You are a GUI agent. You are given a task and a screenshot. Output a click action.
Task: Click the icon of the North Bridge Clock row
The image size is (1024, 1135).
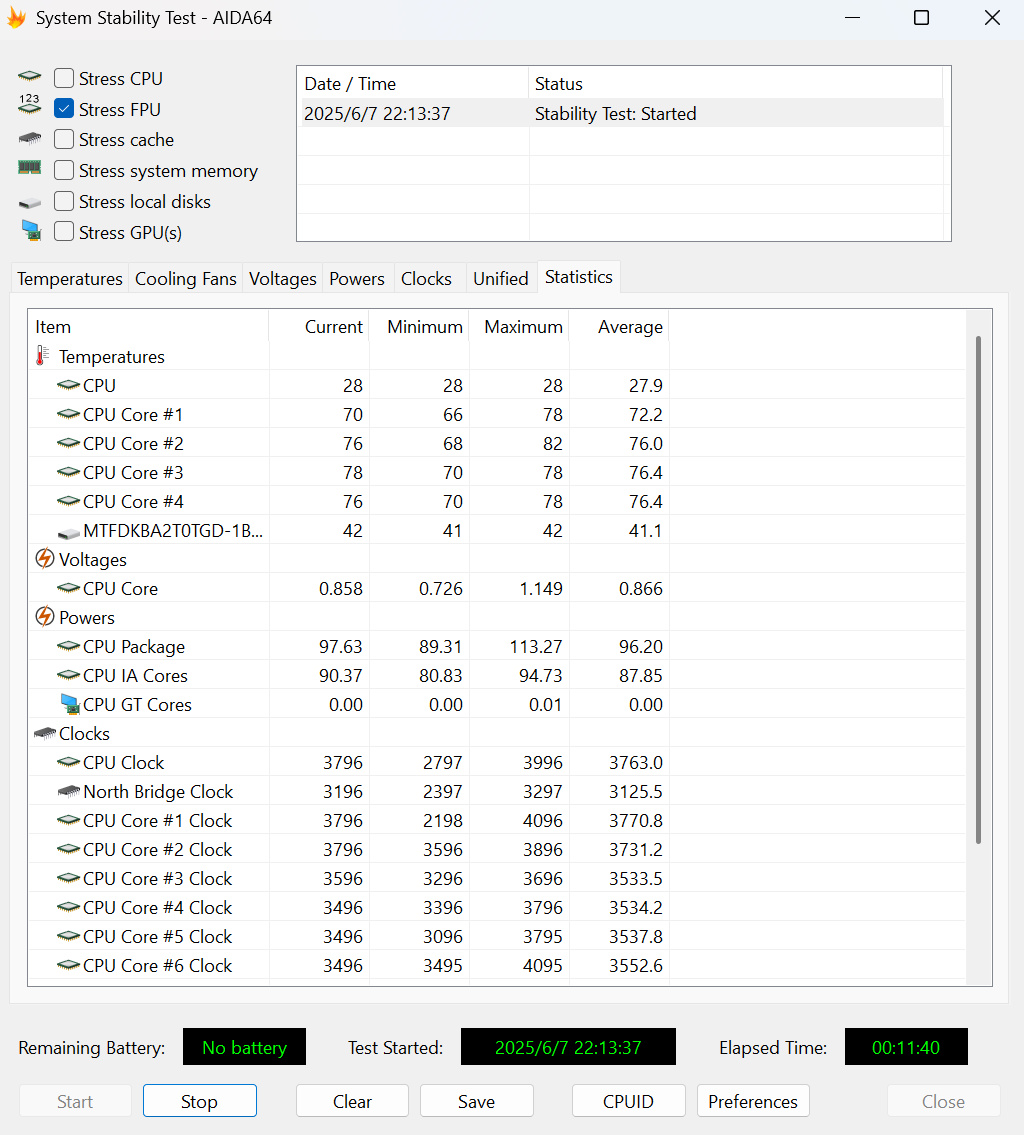(68, 790)
